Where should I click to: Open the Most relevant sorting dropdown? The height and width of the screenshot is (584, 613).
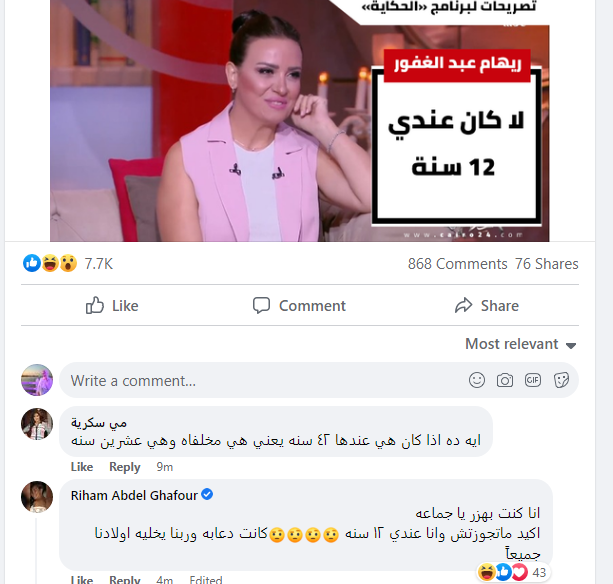[520, 344]
